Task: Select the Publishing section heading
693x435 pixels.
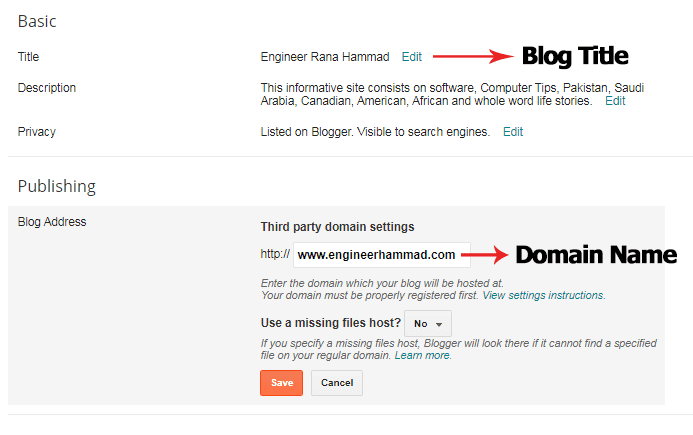Action: pyautogui.click(x=57, y=186)
